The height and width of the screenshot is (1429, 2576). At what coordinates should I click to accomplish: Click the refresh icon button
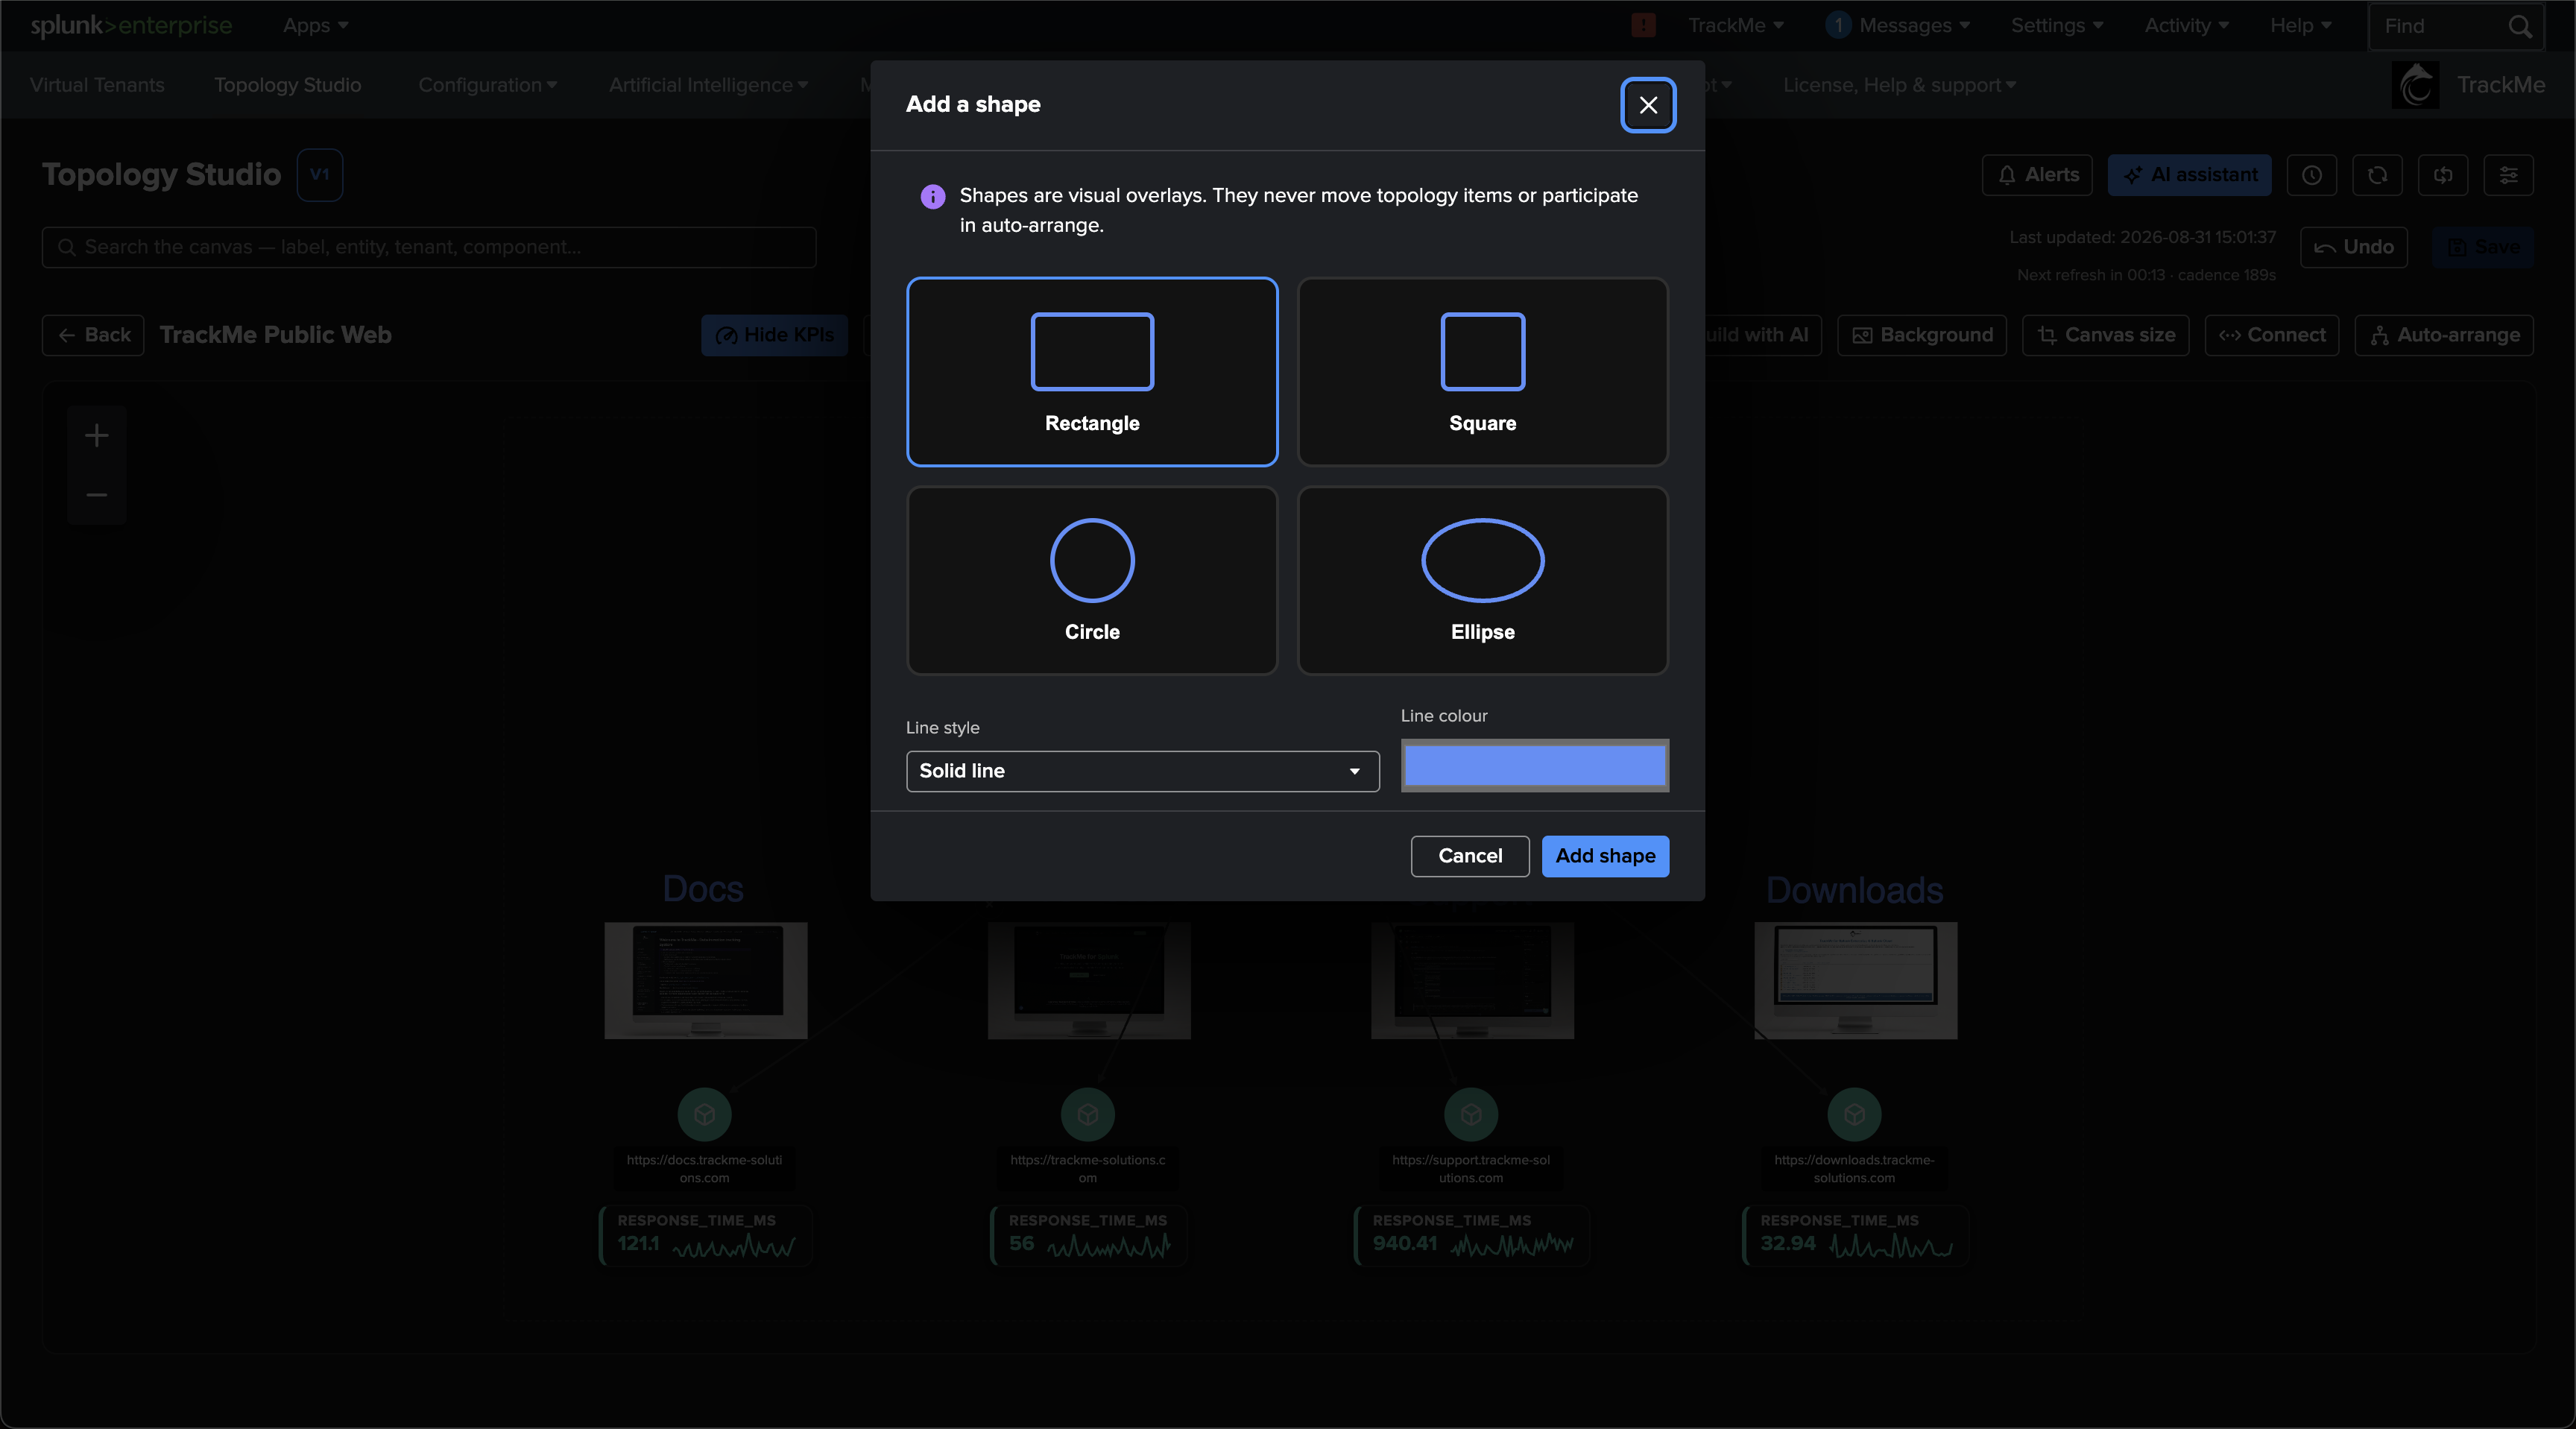[2377, 175]
